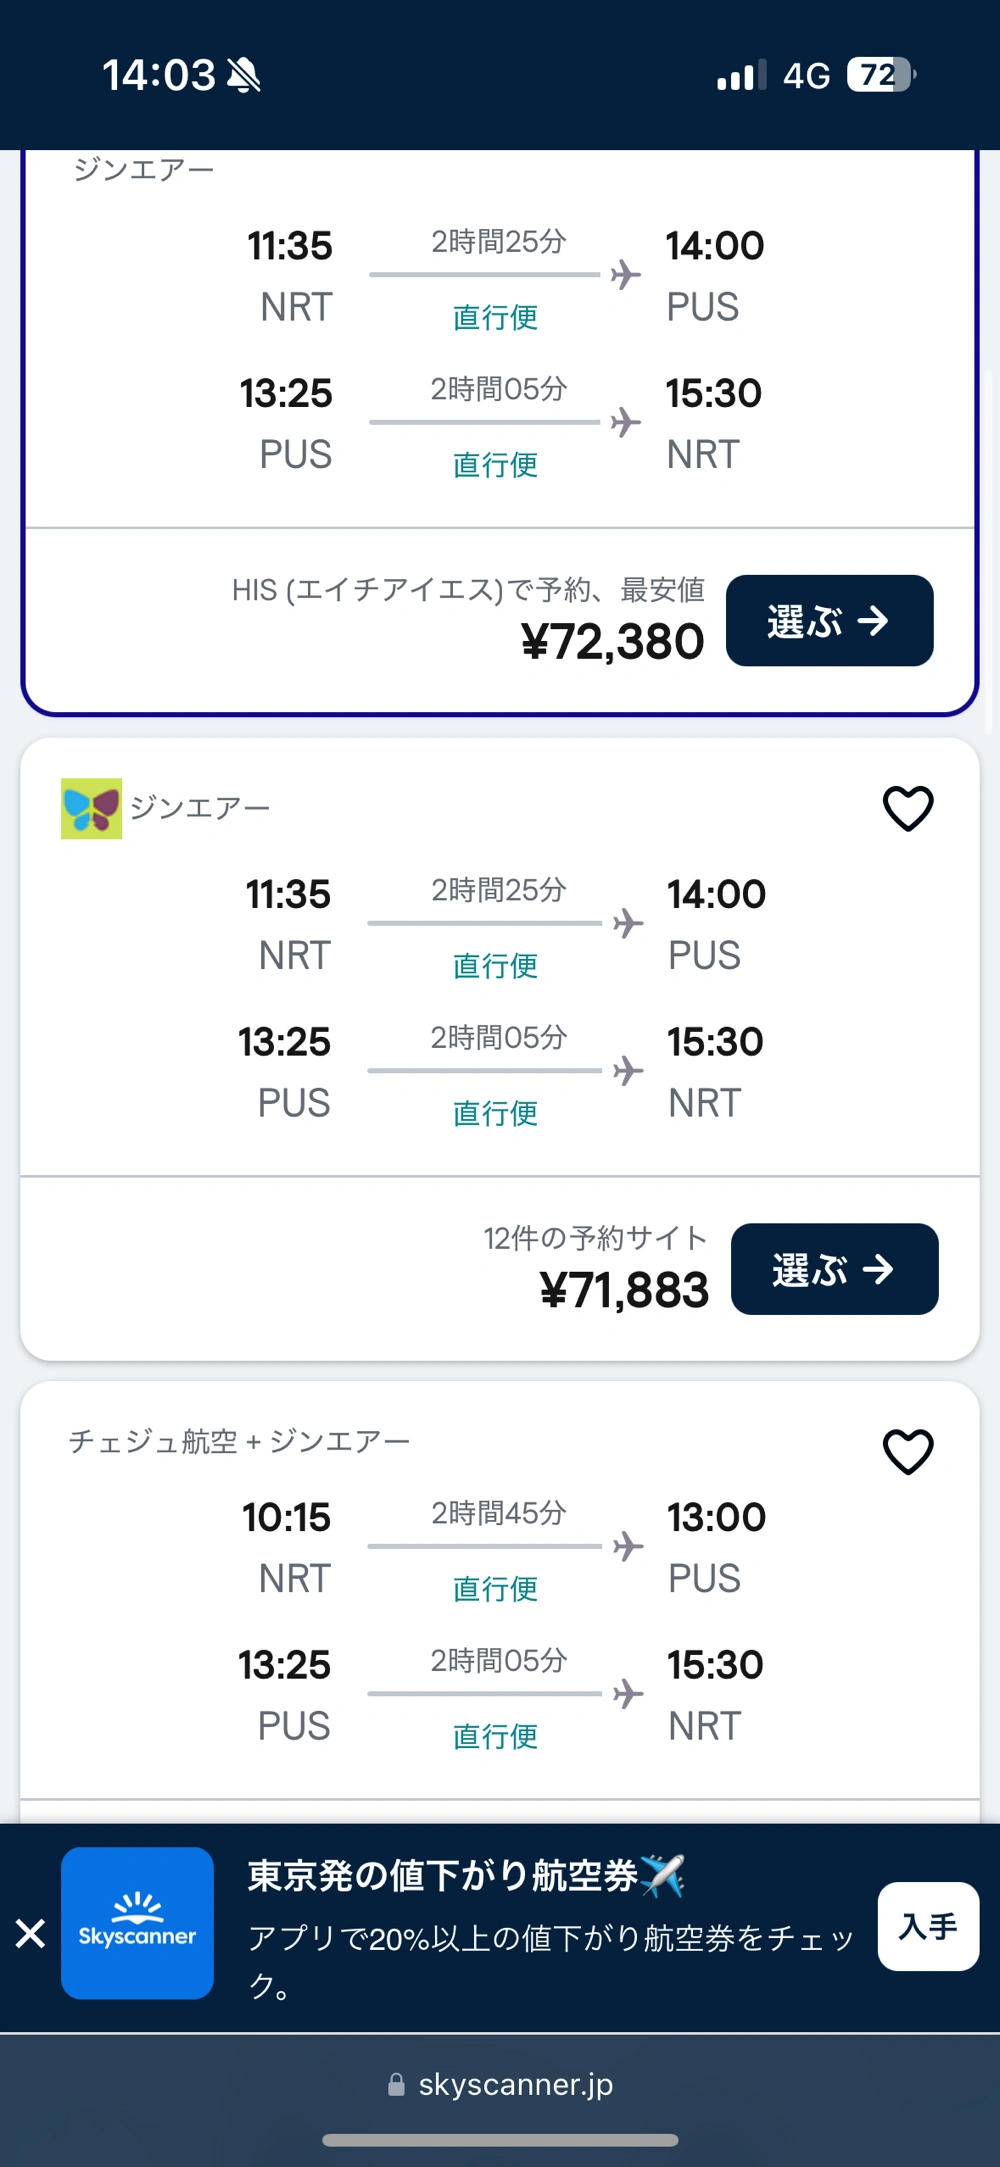1000x2167 pixels.
Task: Tap the チェジュ航空 + ジンエアー airline label
Action: pyautogui.click(x=239, y=1441)
